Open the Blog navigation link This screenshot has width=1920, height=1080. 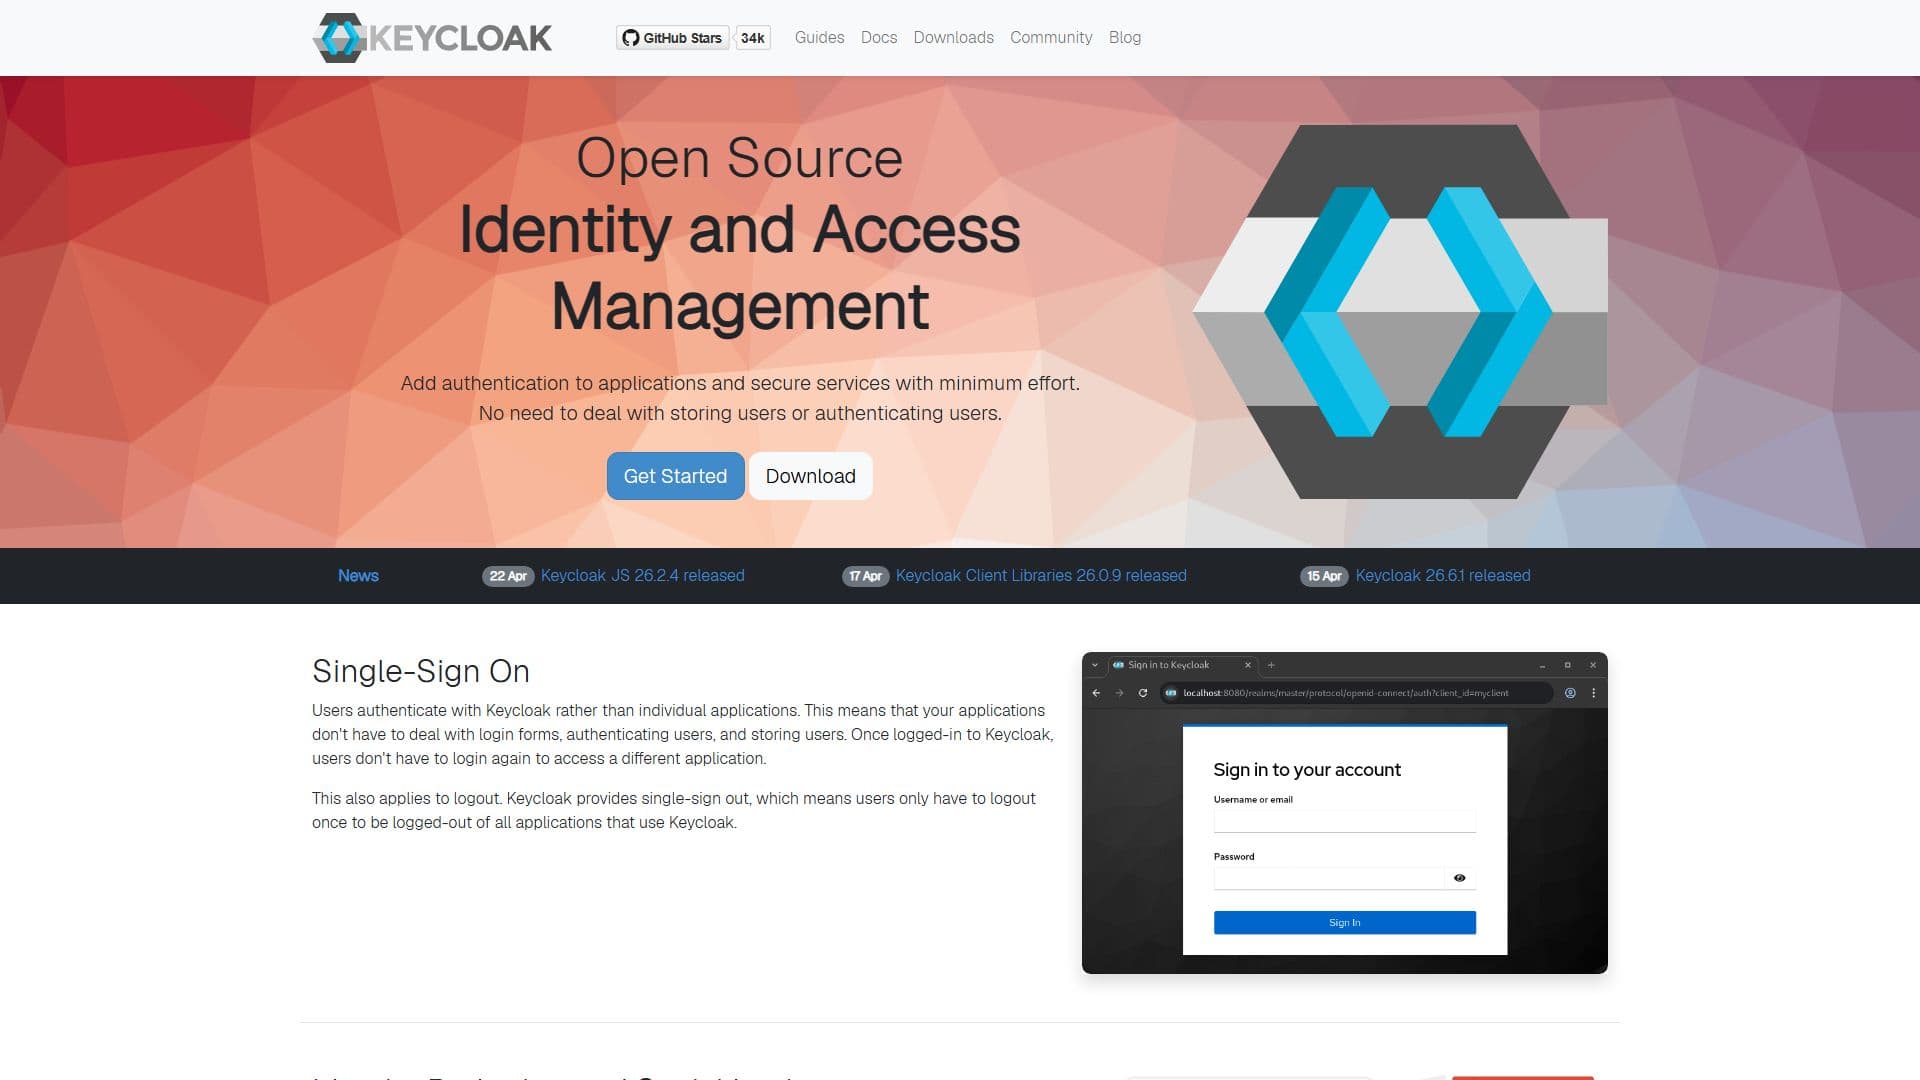point(1125,37)
